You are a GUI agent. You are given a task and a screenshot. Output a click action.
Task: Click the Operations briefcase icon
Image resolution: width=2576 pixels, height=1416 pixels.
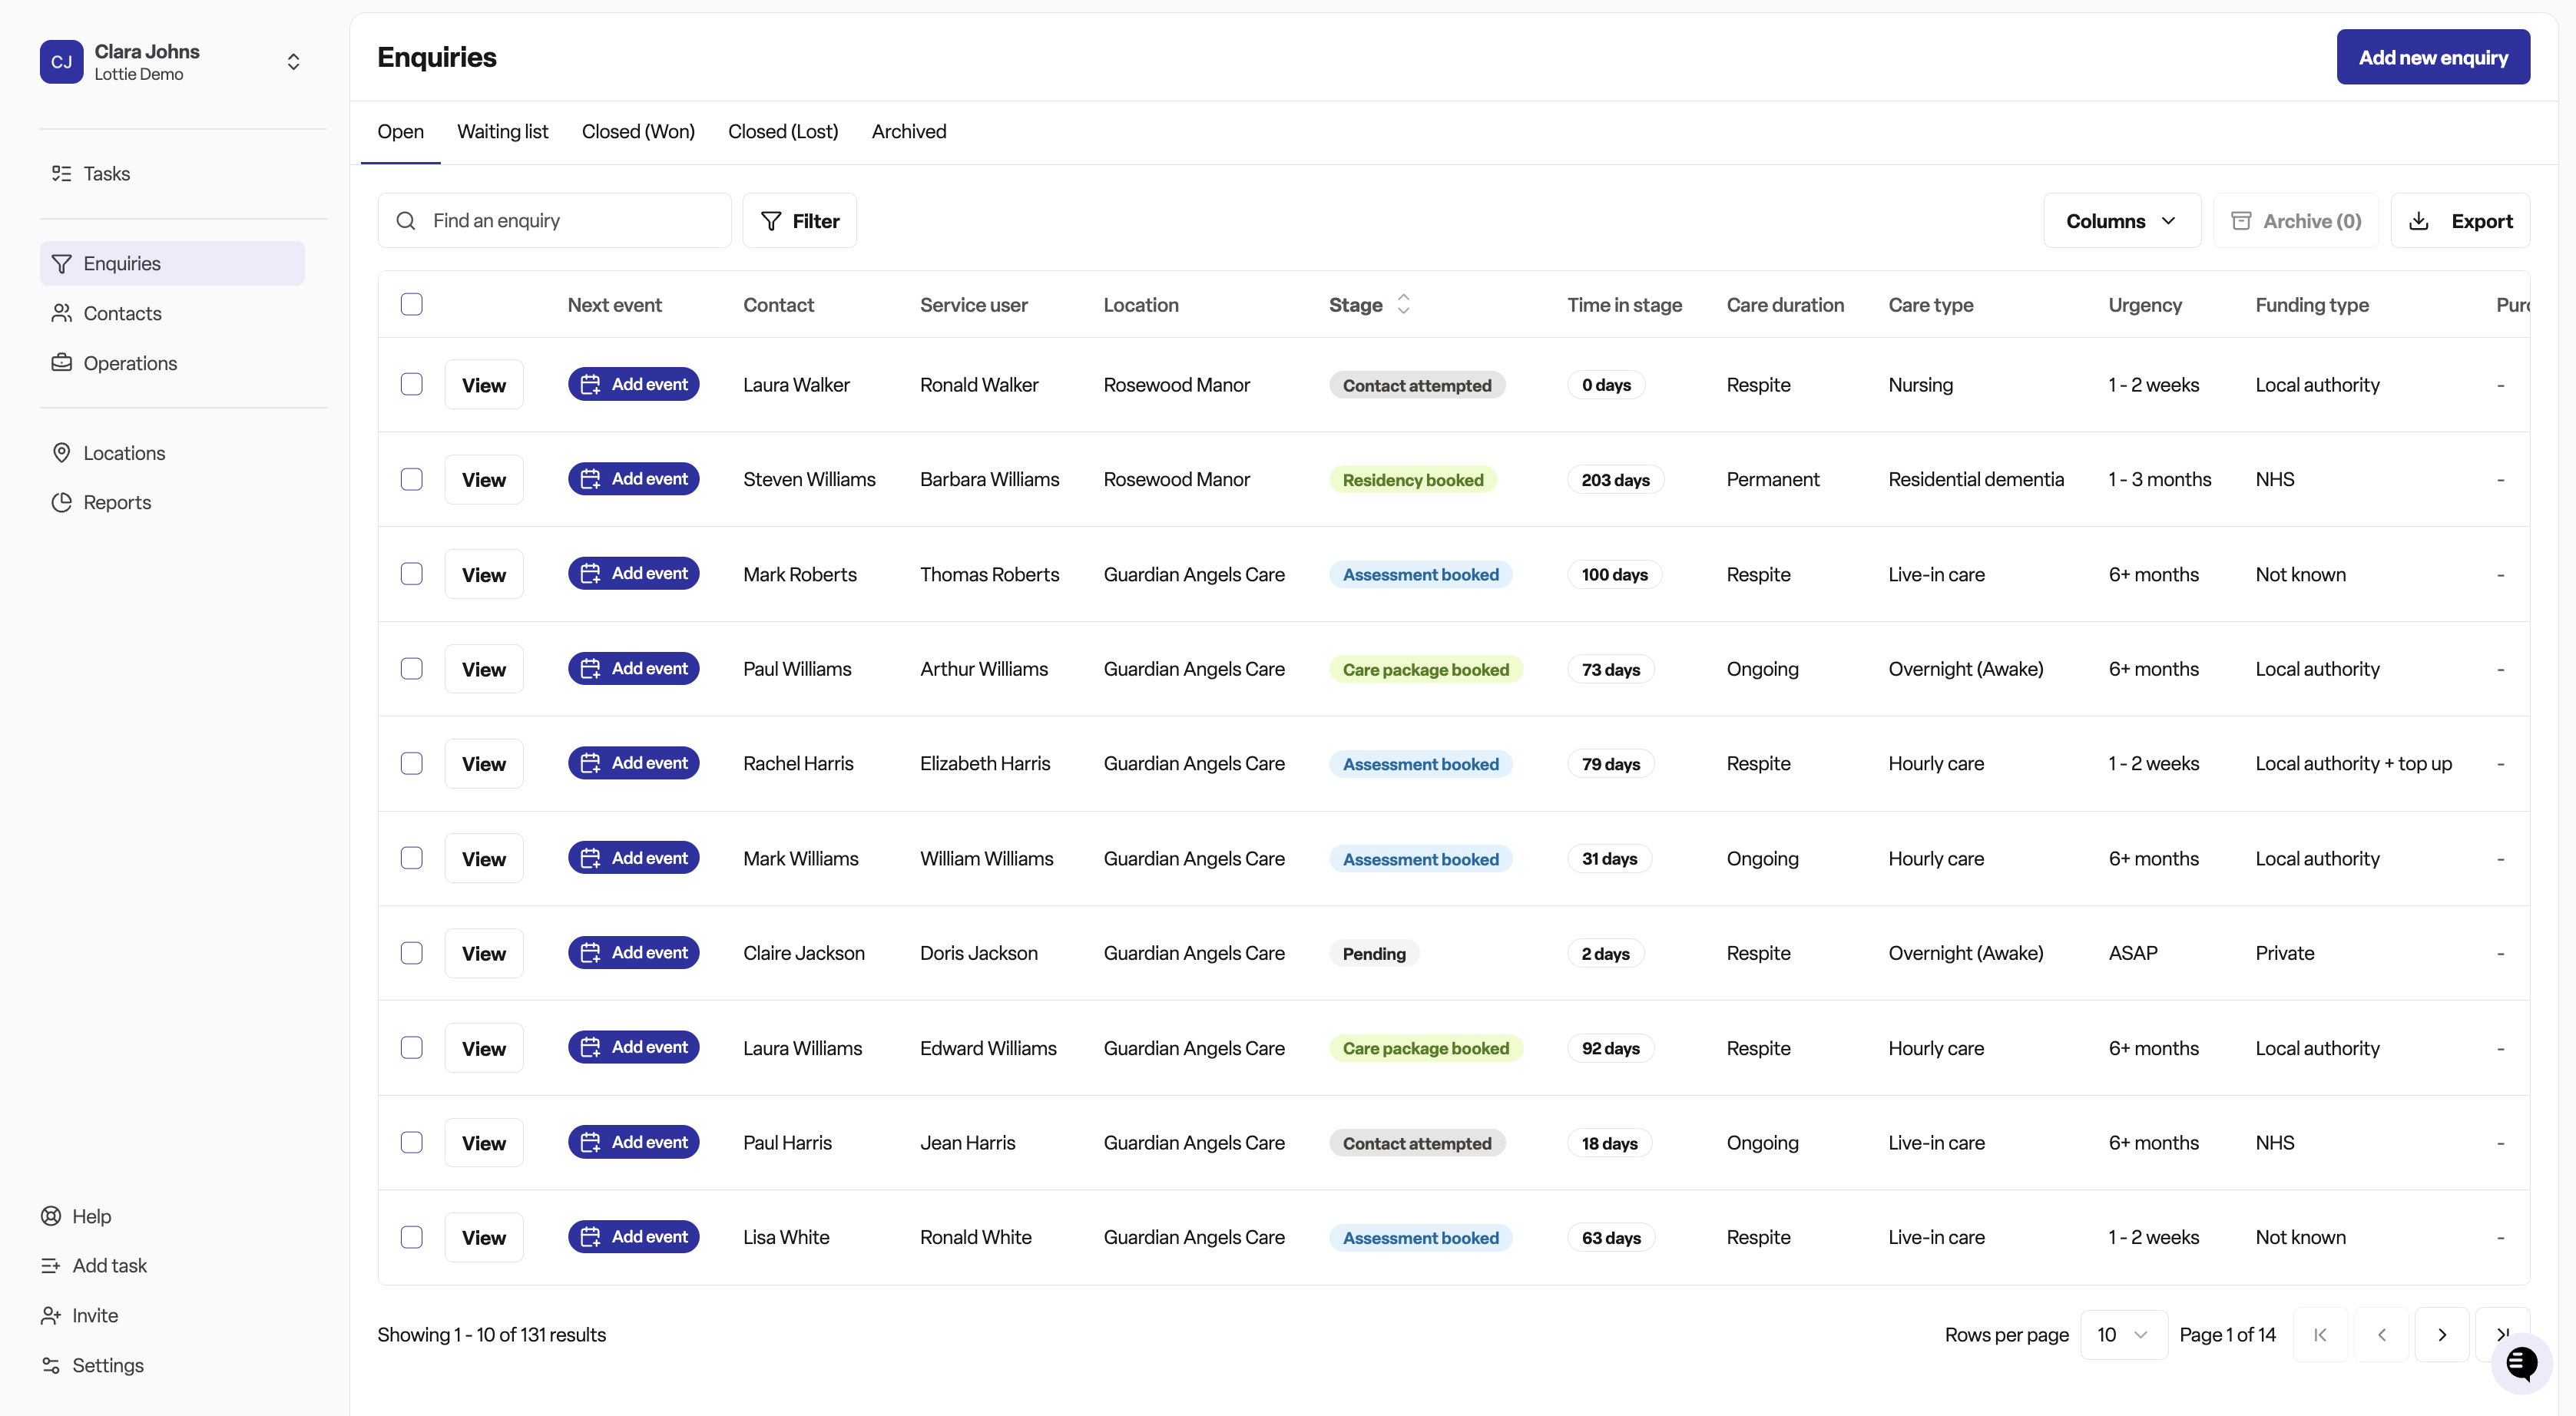pyautogui.click(x=61, y=363)
